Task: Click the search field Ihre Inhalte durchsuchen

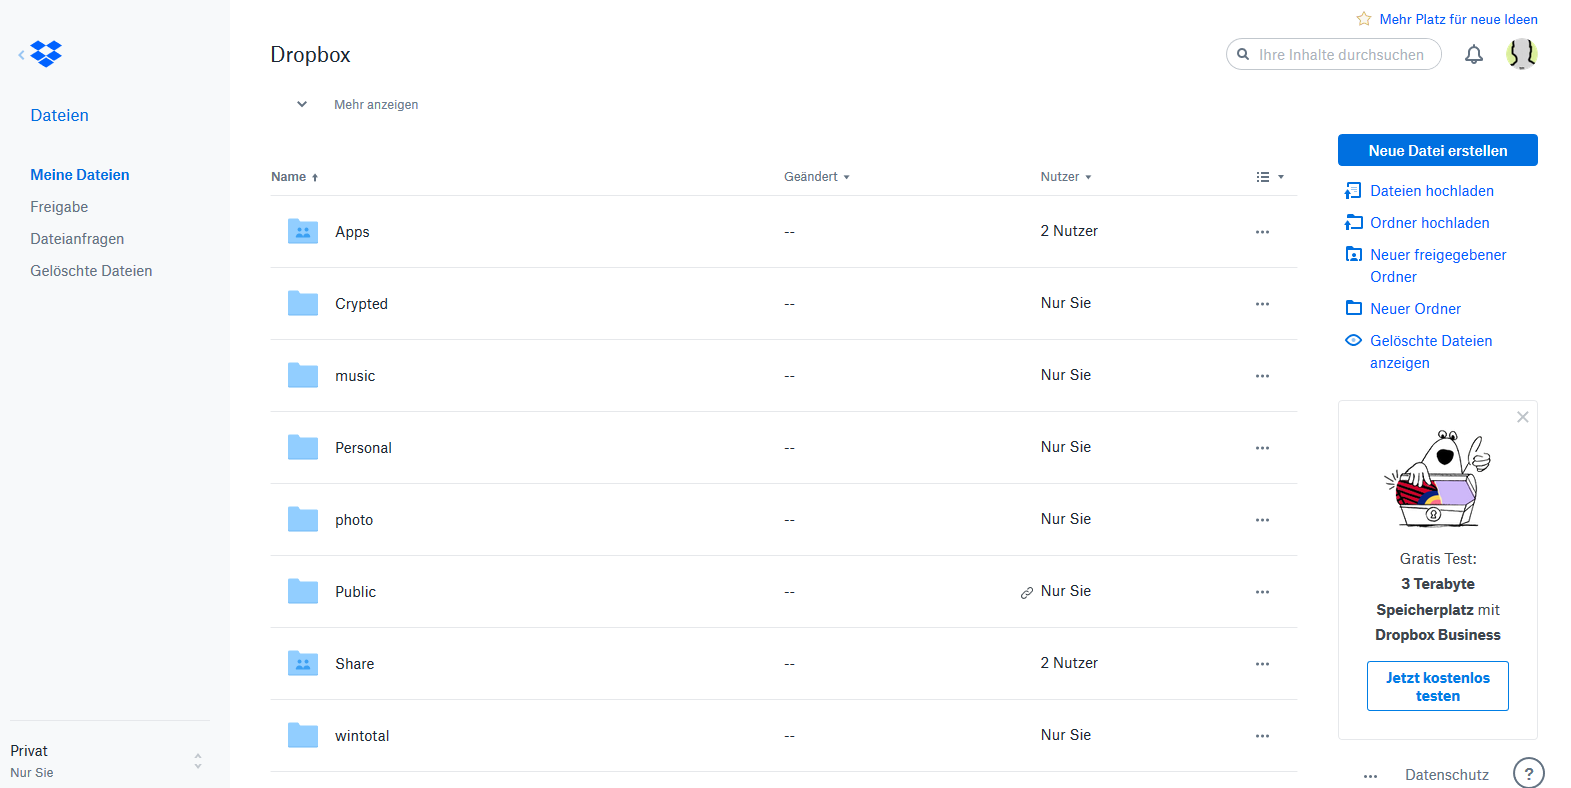Action: pos(1340,55)
